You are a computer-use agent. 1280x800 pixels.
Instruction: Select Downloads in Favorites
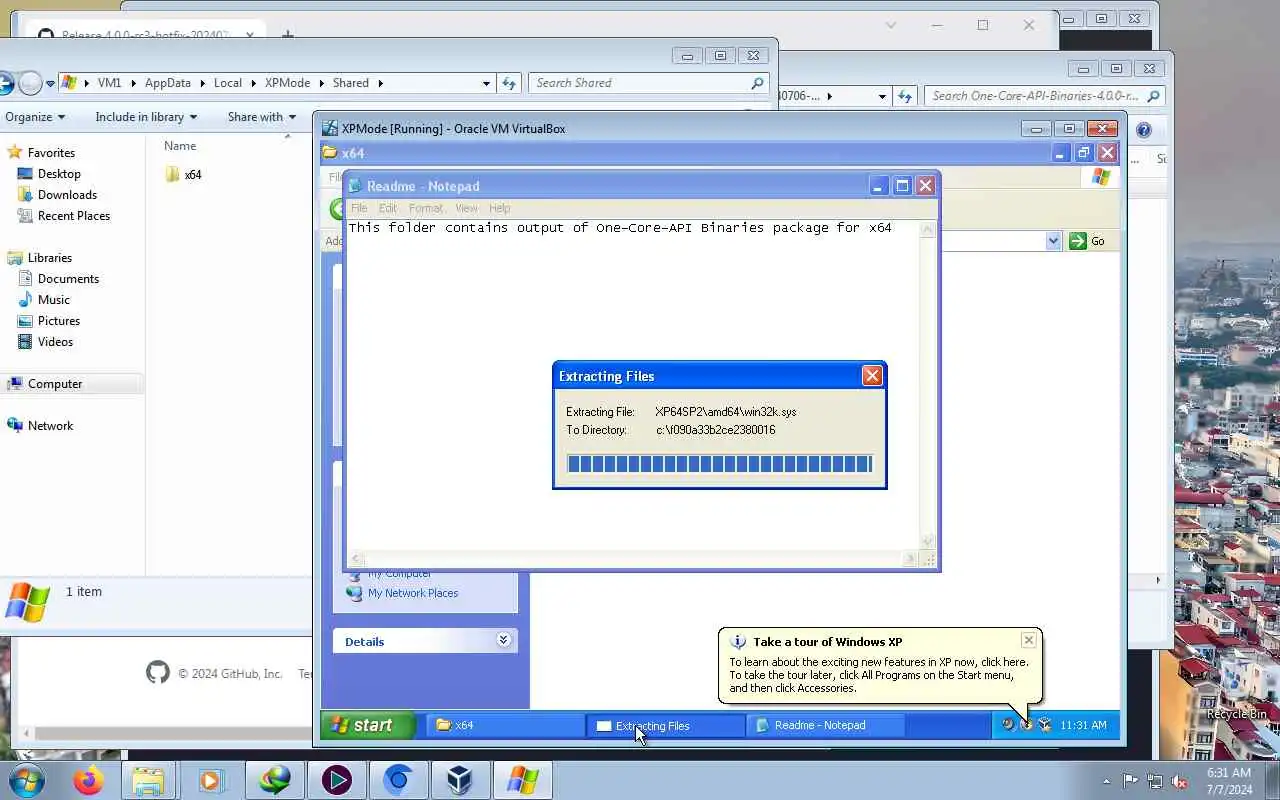pyautogui.click(x=67, y=195)
